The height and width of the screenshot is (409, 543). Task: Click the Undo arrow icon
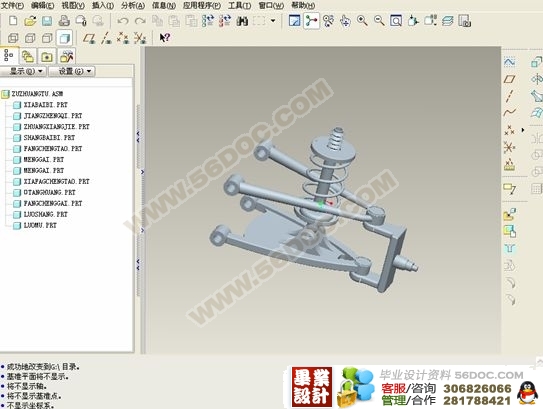(123, 21)
